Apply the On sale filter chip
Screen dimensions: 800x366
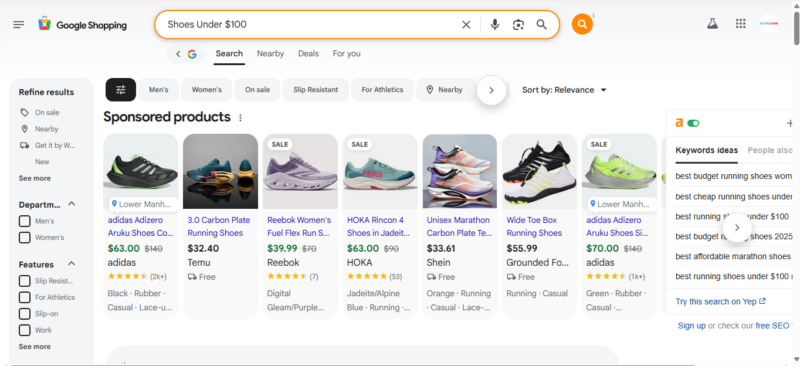pyautogui.click(x=257, y=90)
